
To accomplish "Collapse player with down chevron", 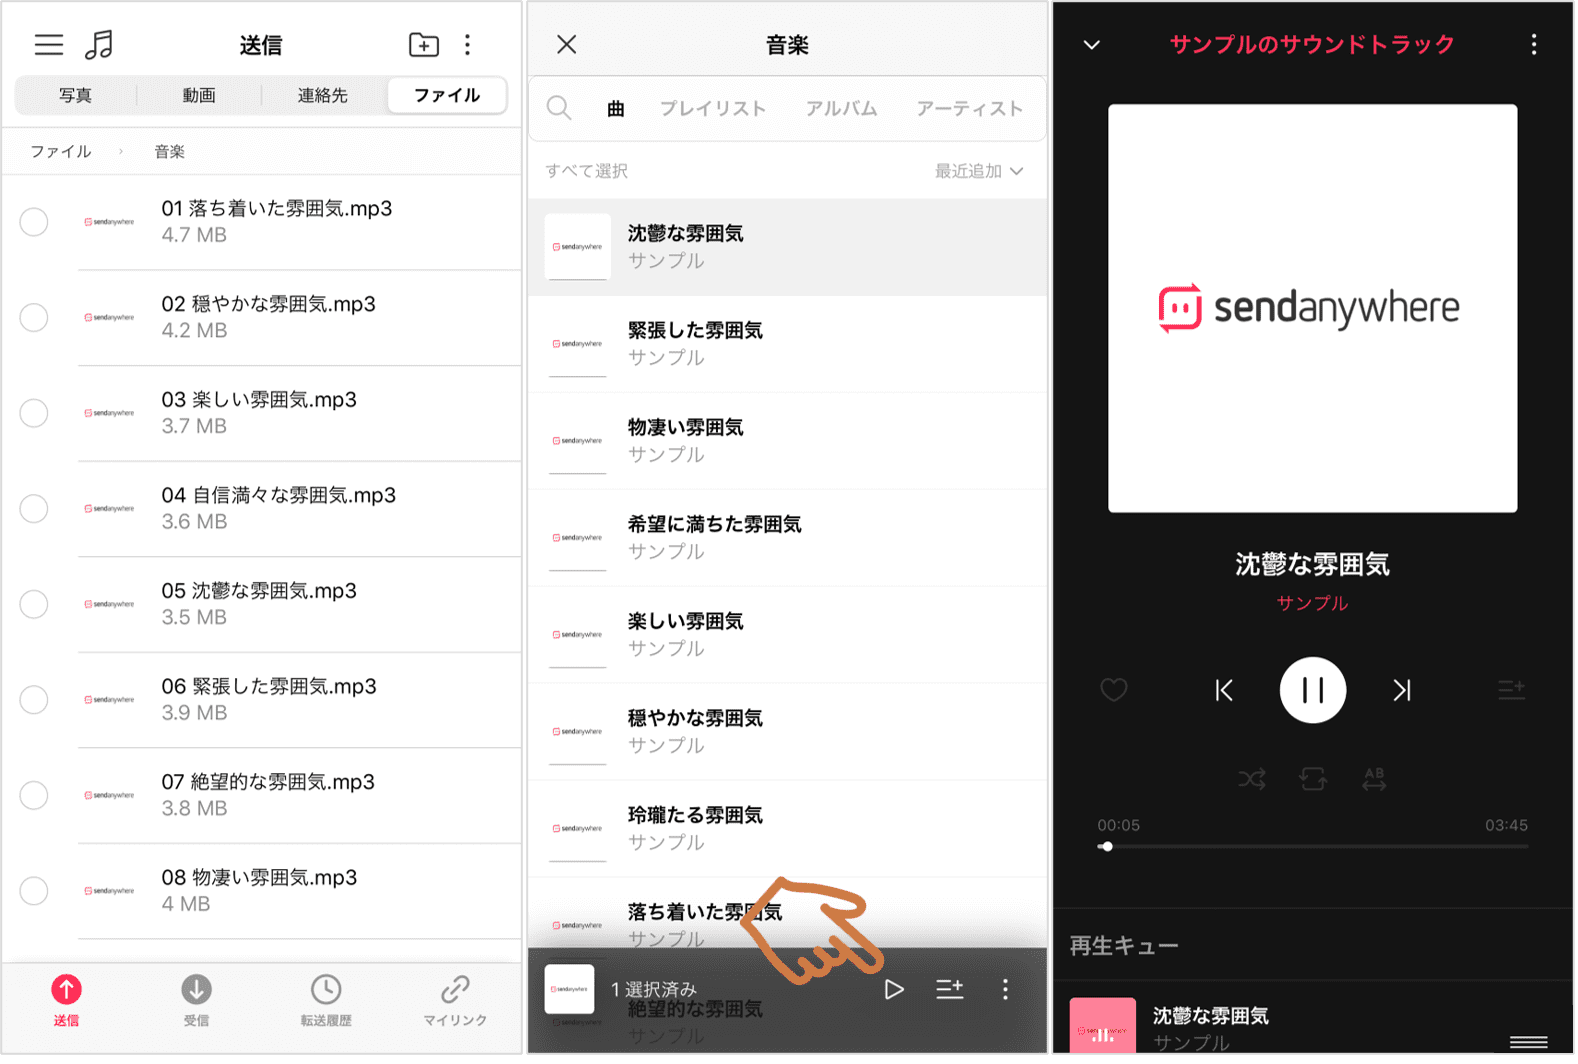I will 1093,45.
